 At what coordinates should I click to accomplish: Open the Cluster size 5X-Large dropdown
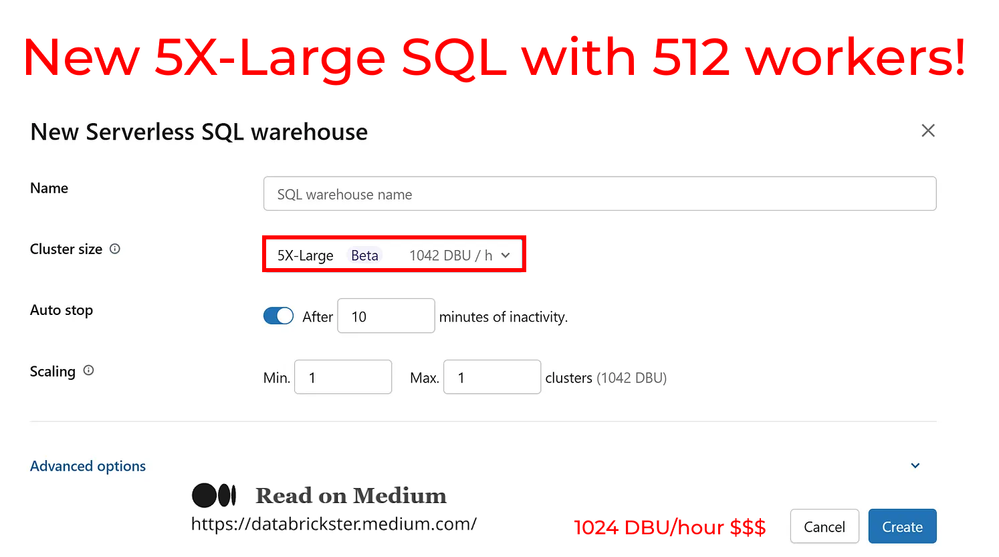(x=393, y=255)
